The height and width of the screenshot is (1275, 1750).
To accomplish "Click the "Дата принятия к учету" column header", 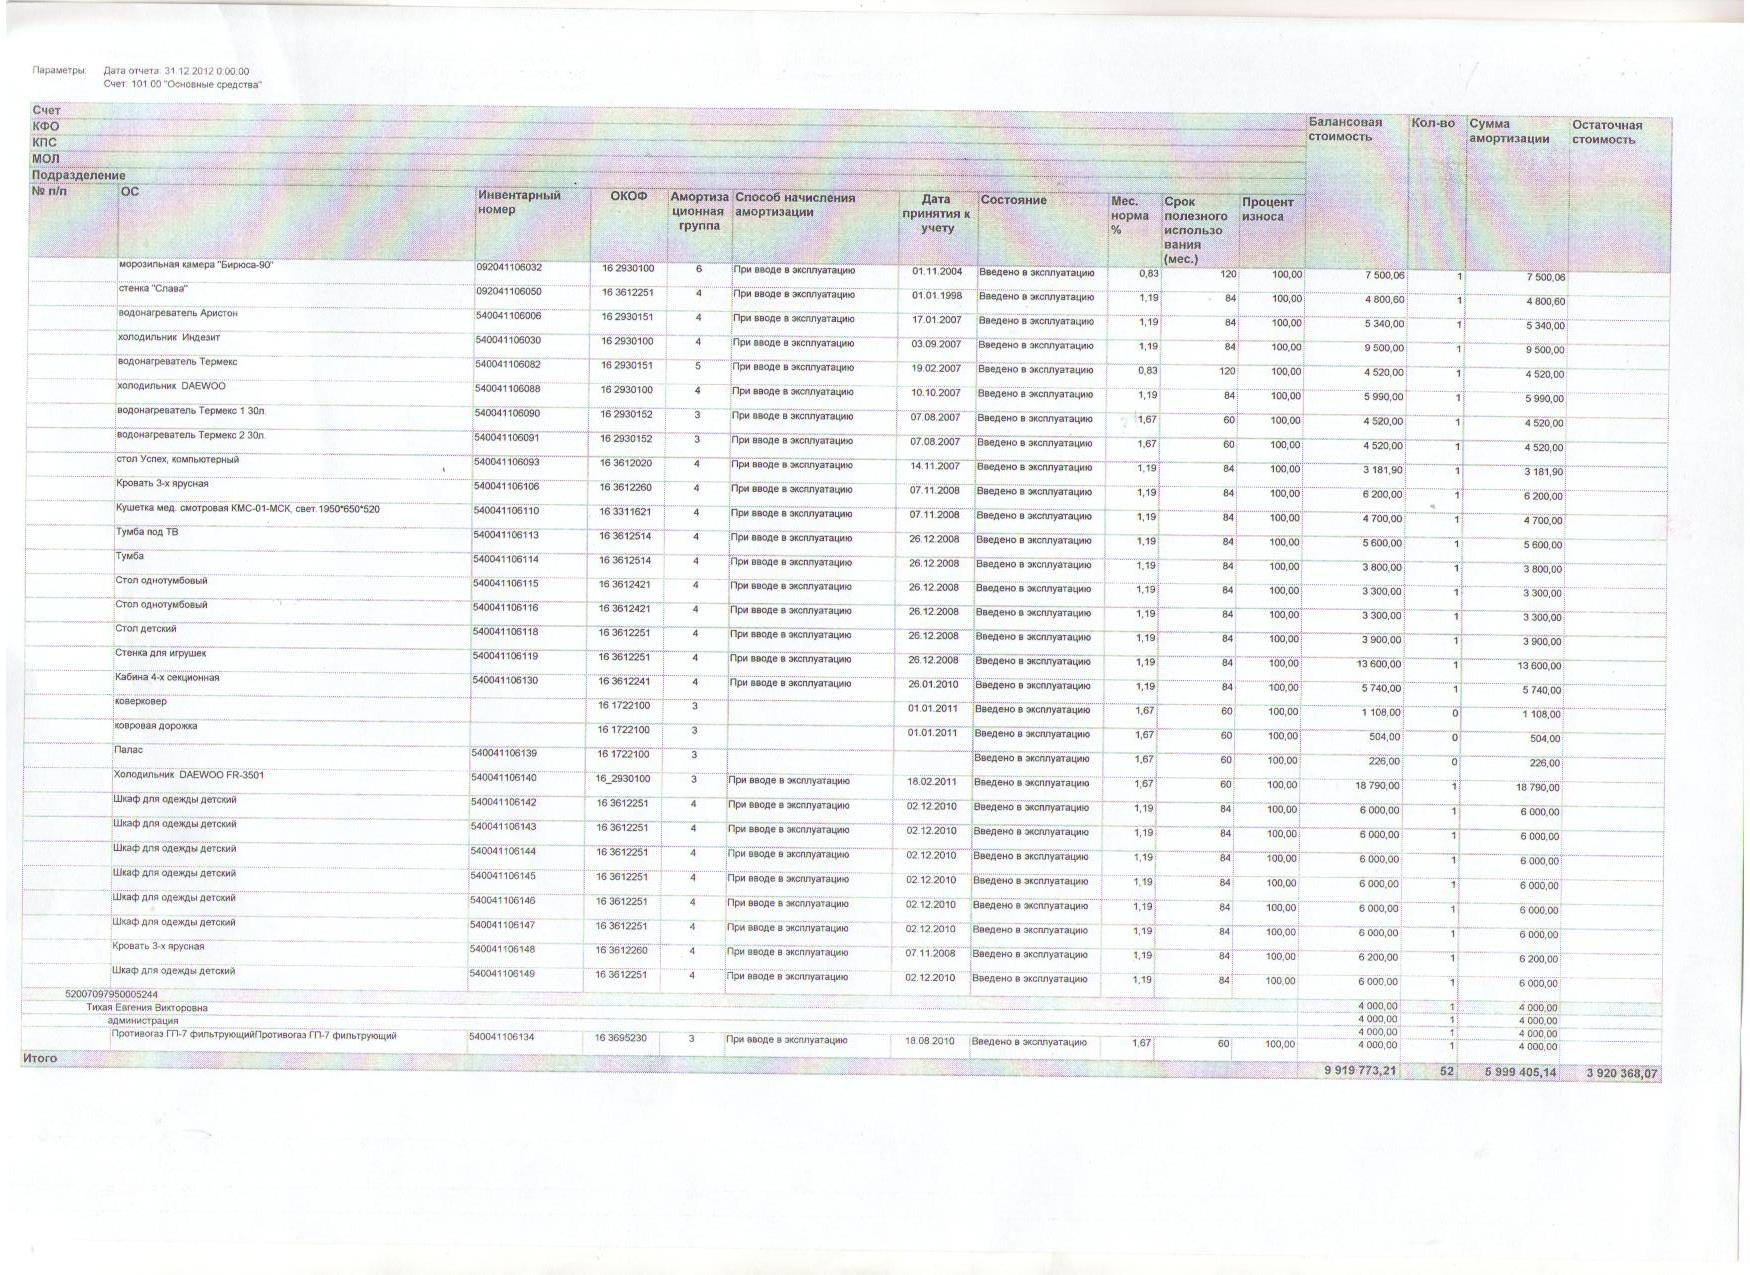I will click(936, 213).
